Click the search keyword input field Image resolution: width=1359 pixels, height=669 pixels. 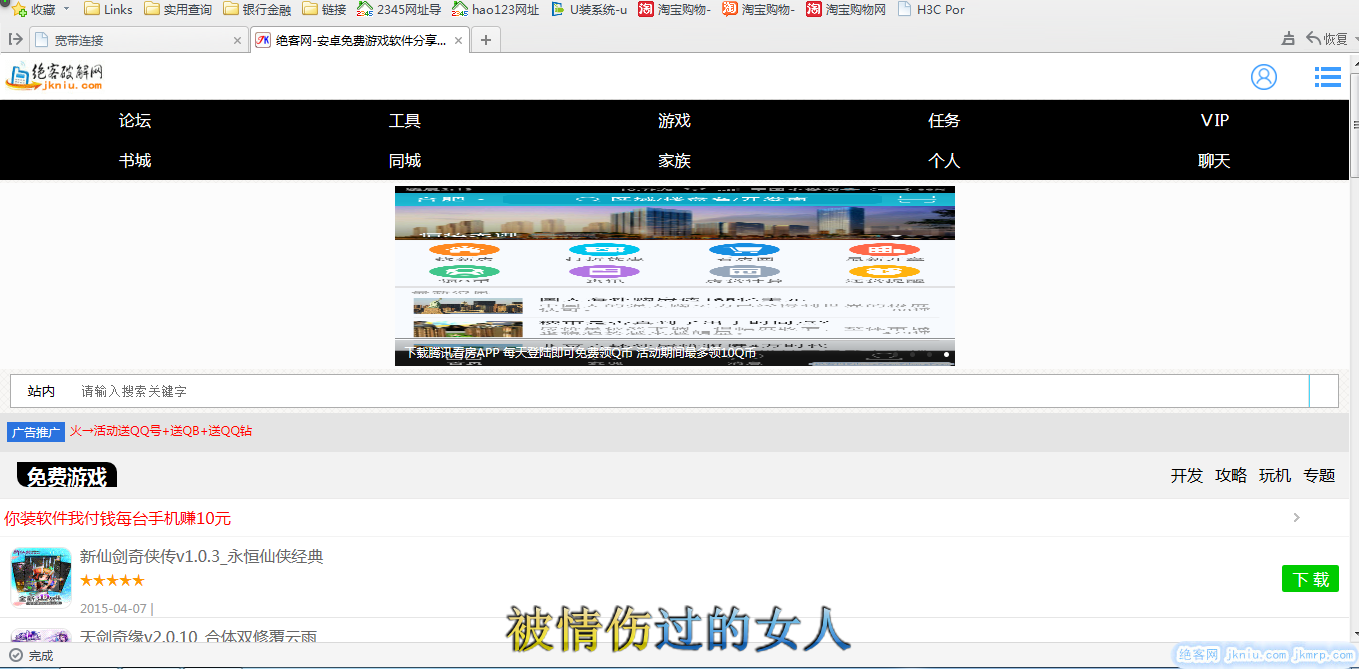click(690, 391)
